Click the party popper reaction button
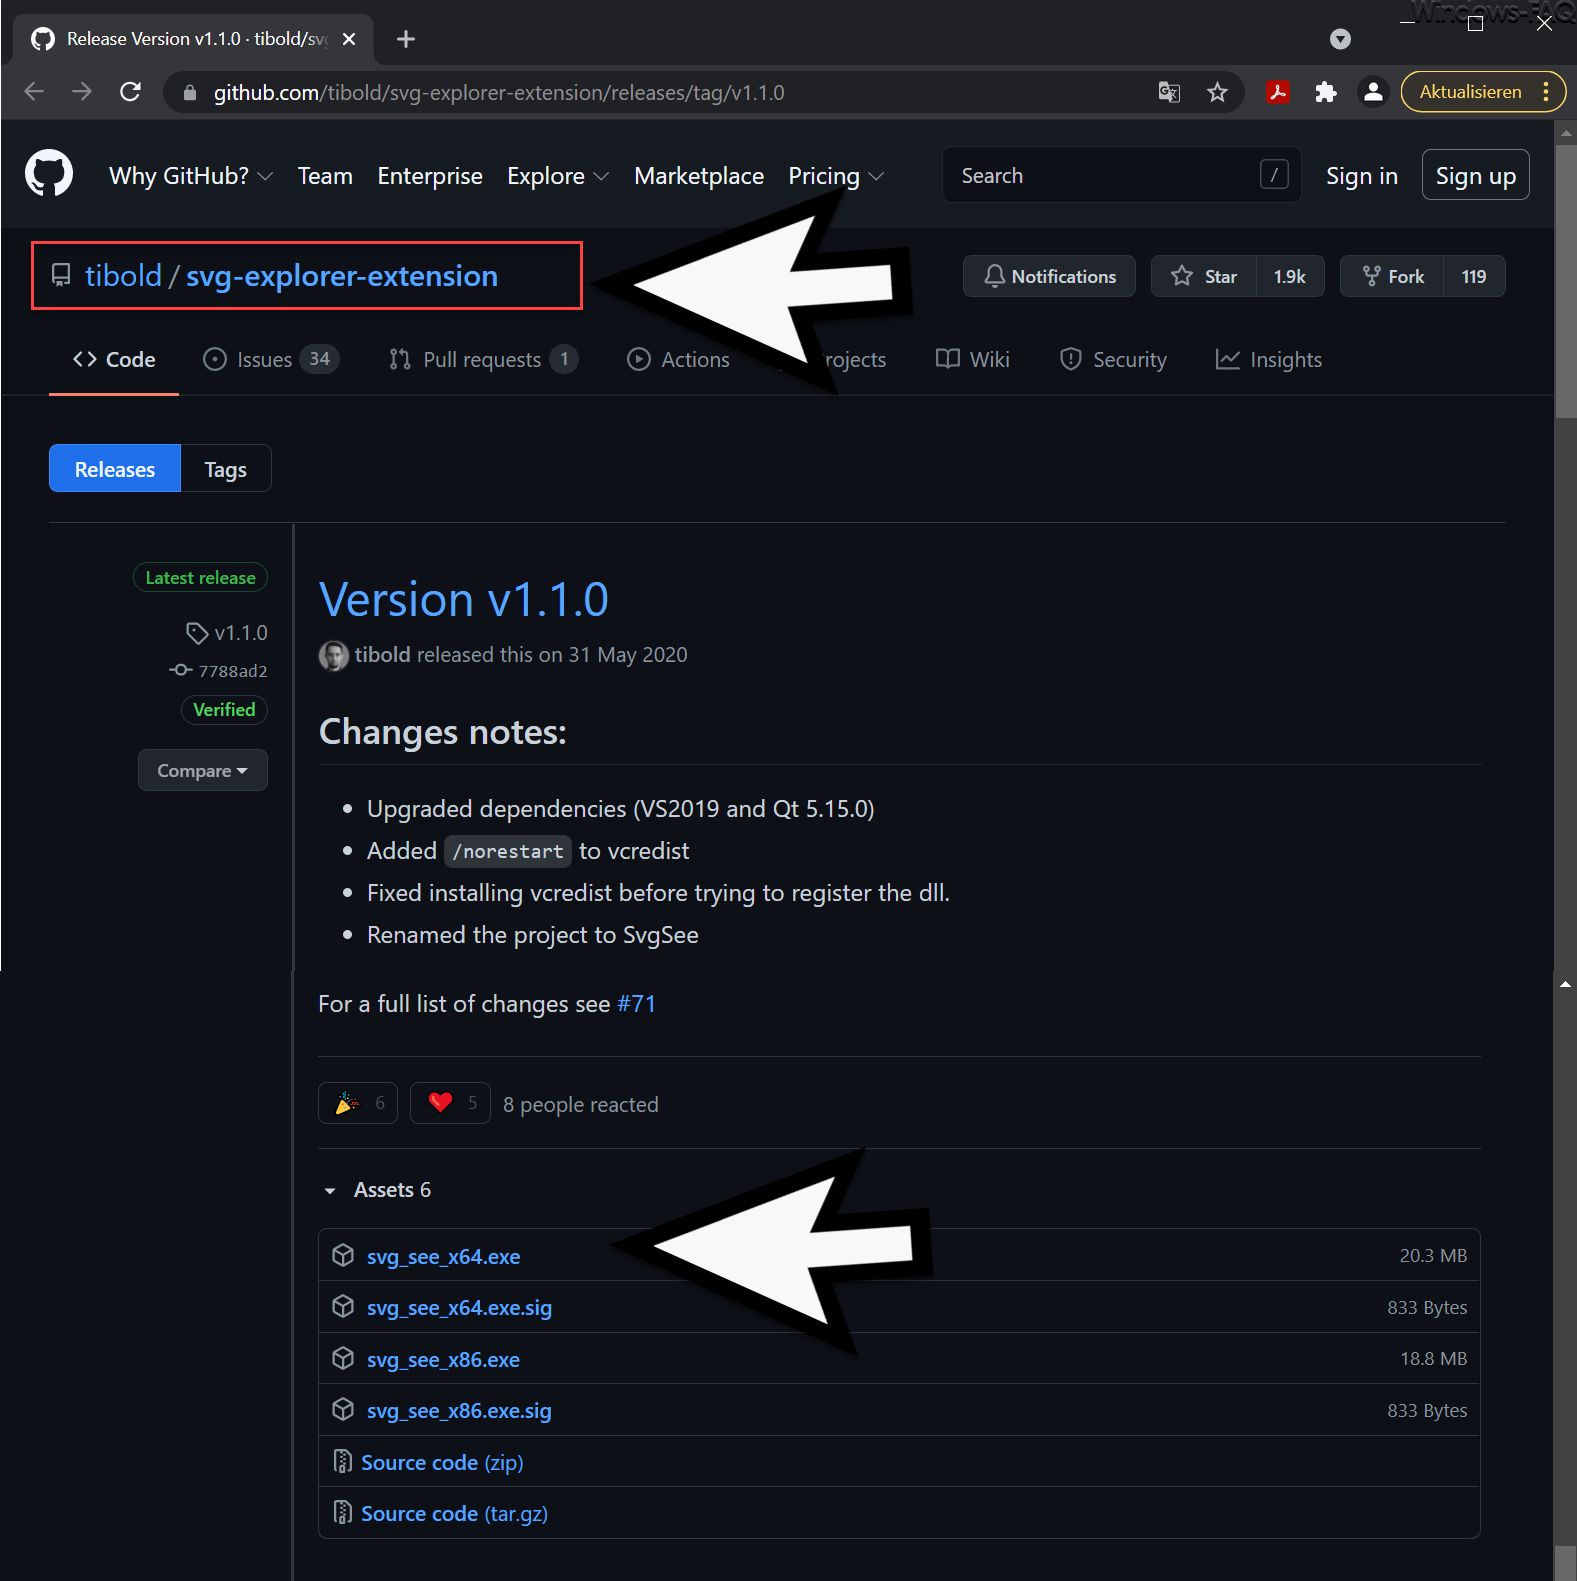Screen dimensions: 1577x1581 click(x=358, y=1103)
